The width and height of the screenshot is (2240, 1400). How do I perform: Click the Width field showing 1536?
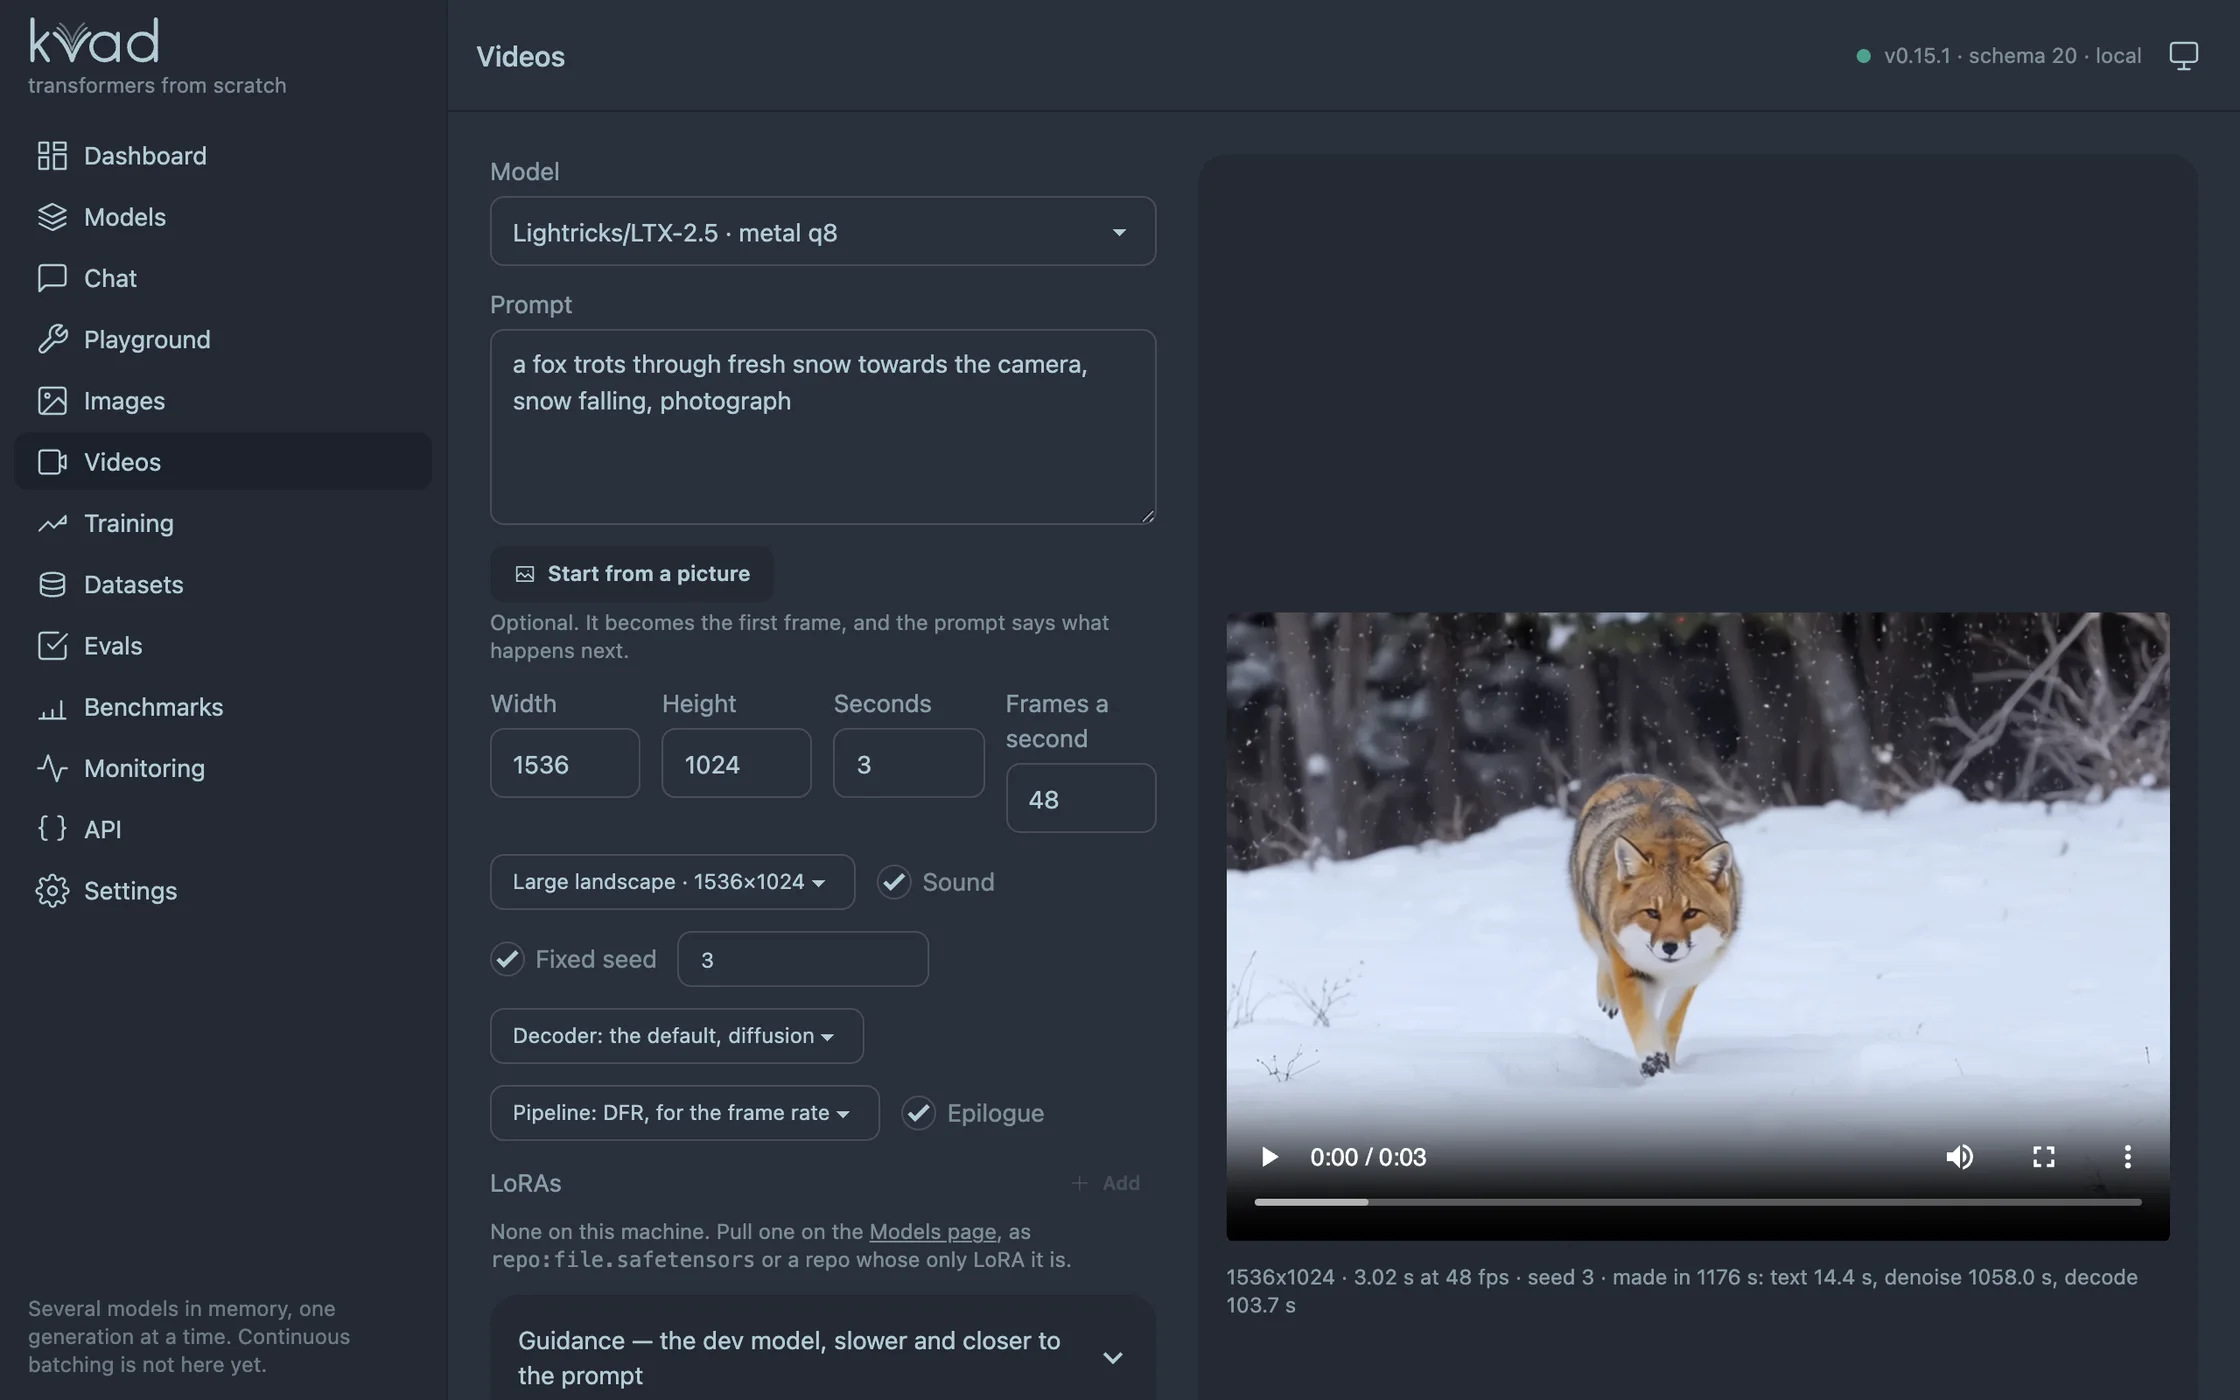pos(564,764)
